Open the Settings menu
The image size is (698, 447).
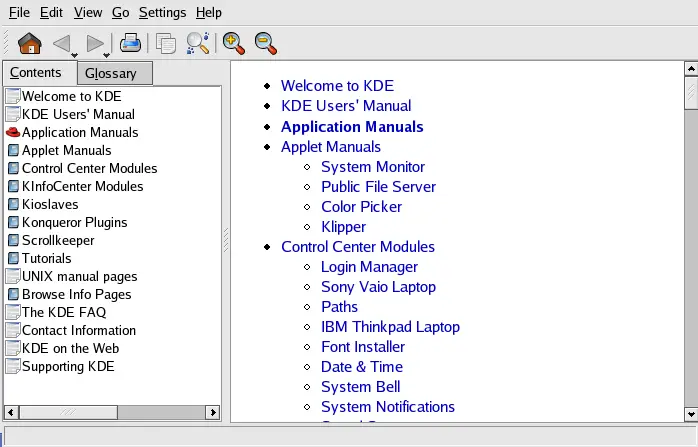[x=162, y=12]
